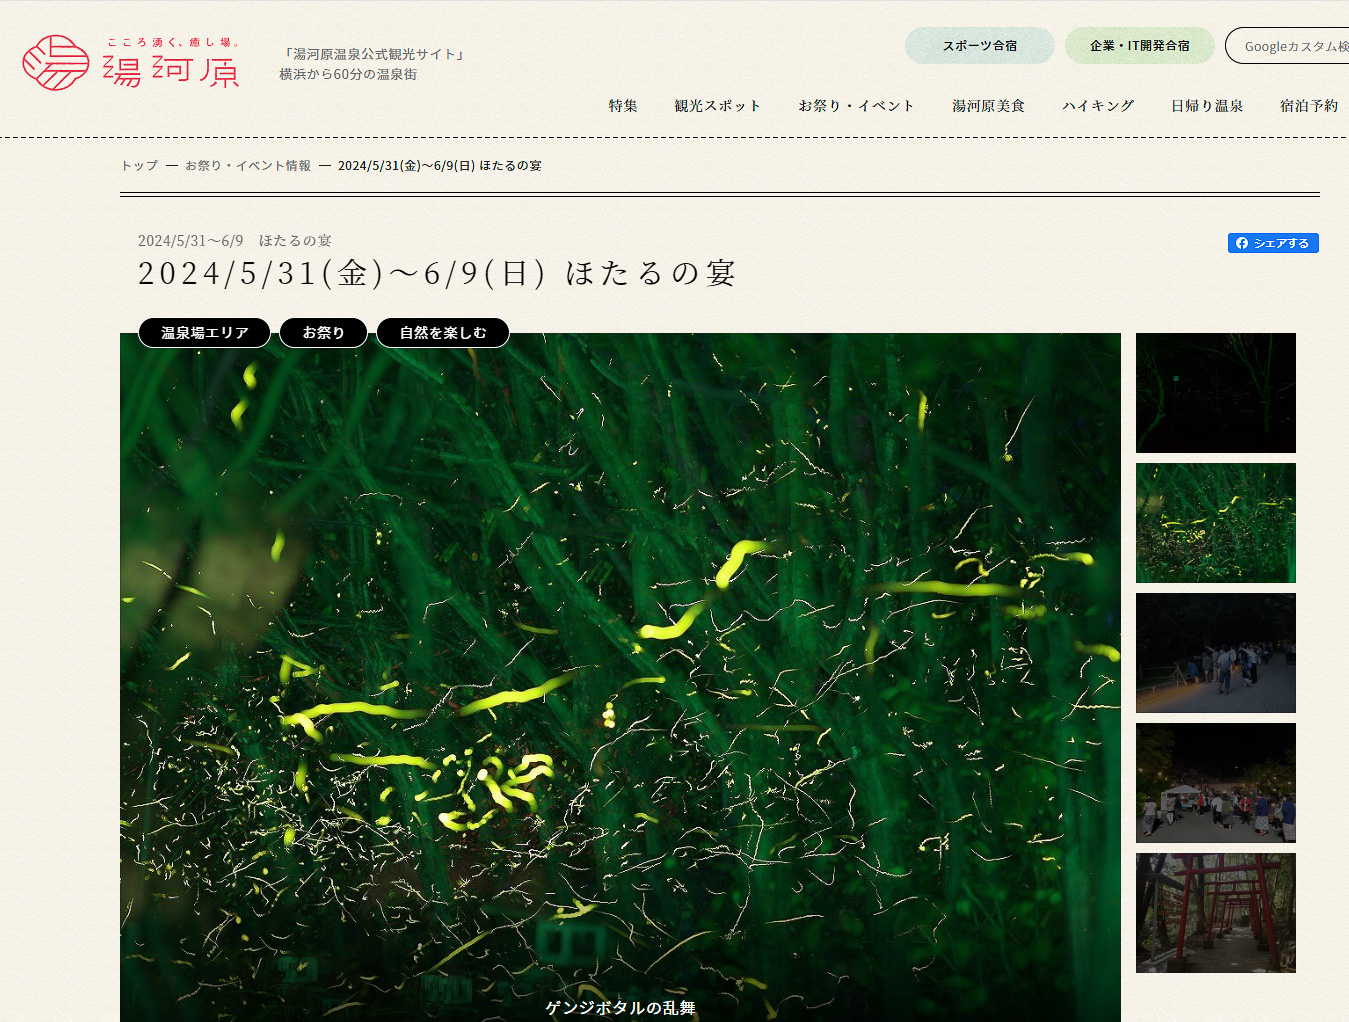Share page via Facebook シェアする button
The width and height of the screenshot is (1349, 1022).
[x=1272, y=243]
